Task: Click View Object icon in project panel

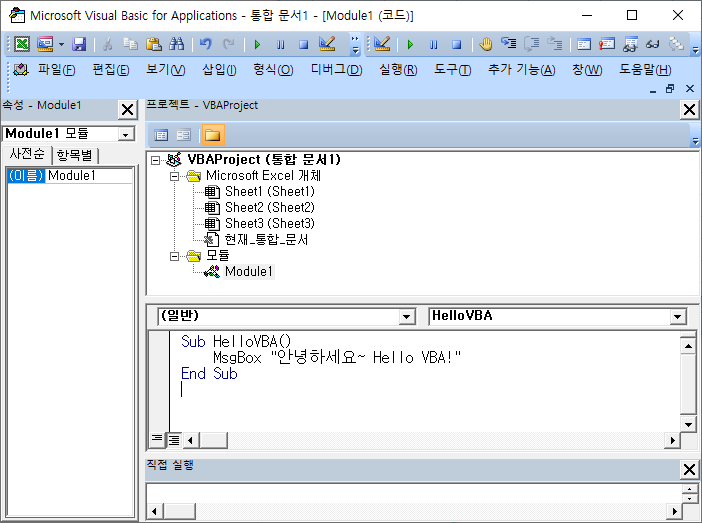Action: pos(184,135)
